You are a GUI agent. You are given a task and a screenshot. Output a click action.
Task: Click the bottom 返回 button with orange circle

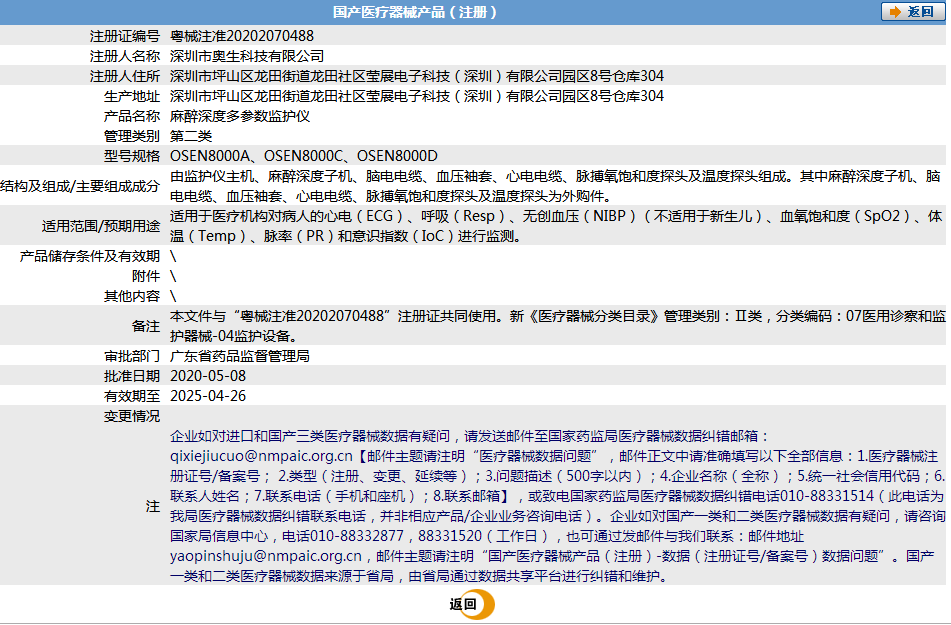pos(472,604)
